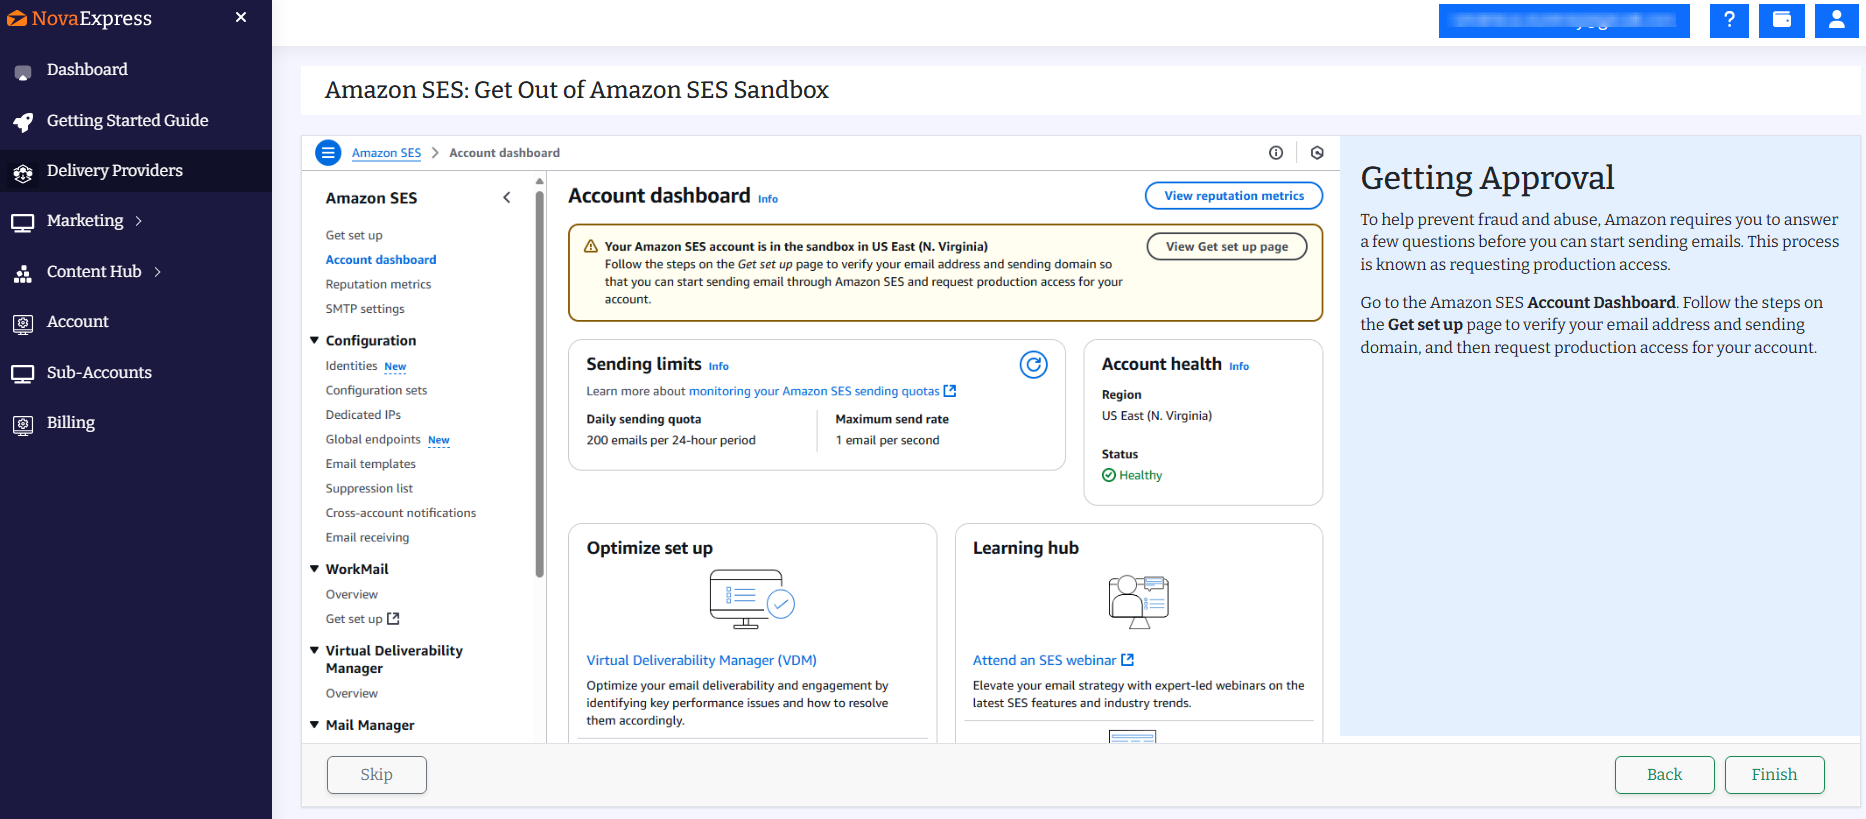Click the SES navigation panel scrollbar
The height and width of the screenshot is (819, 1866).
click(540, 380)
